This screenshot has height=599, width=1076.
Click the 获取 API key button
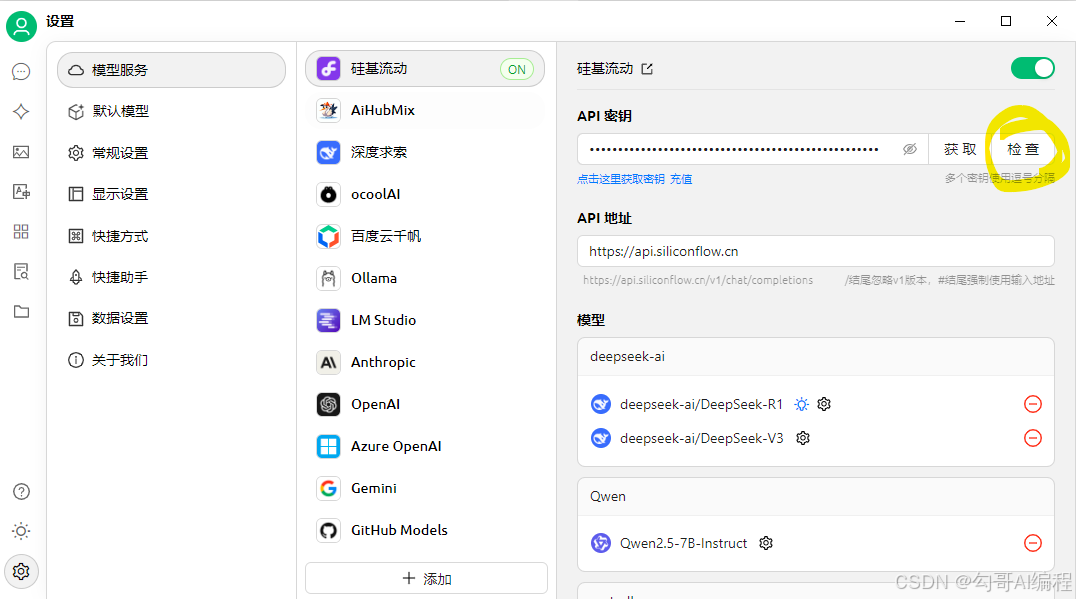tap(960, 149)
